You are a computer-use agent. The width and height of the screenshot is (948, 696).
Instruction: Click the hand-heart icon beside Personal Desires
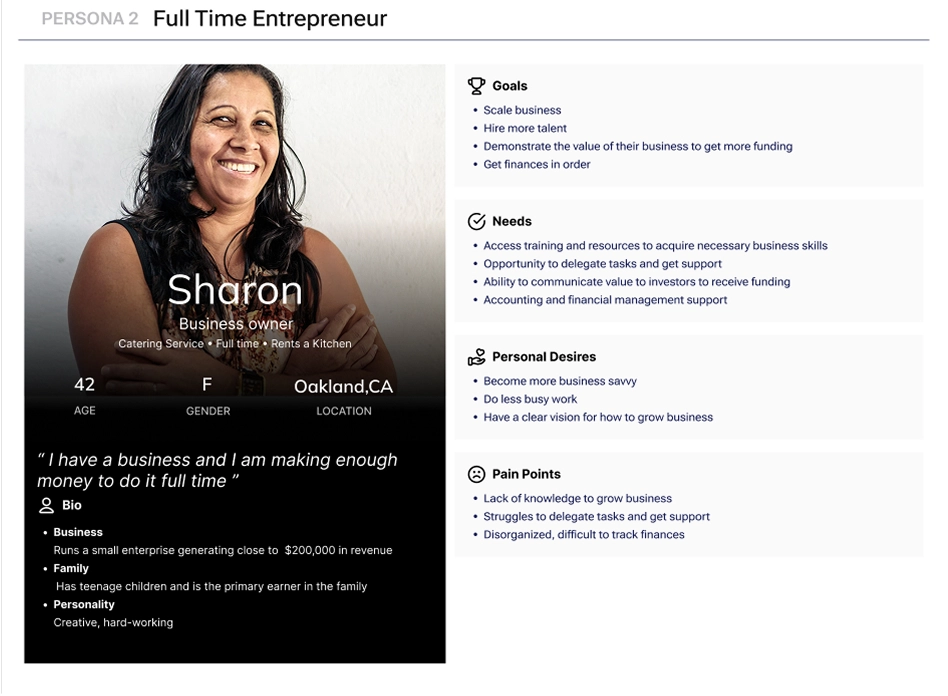pos(476,357)
